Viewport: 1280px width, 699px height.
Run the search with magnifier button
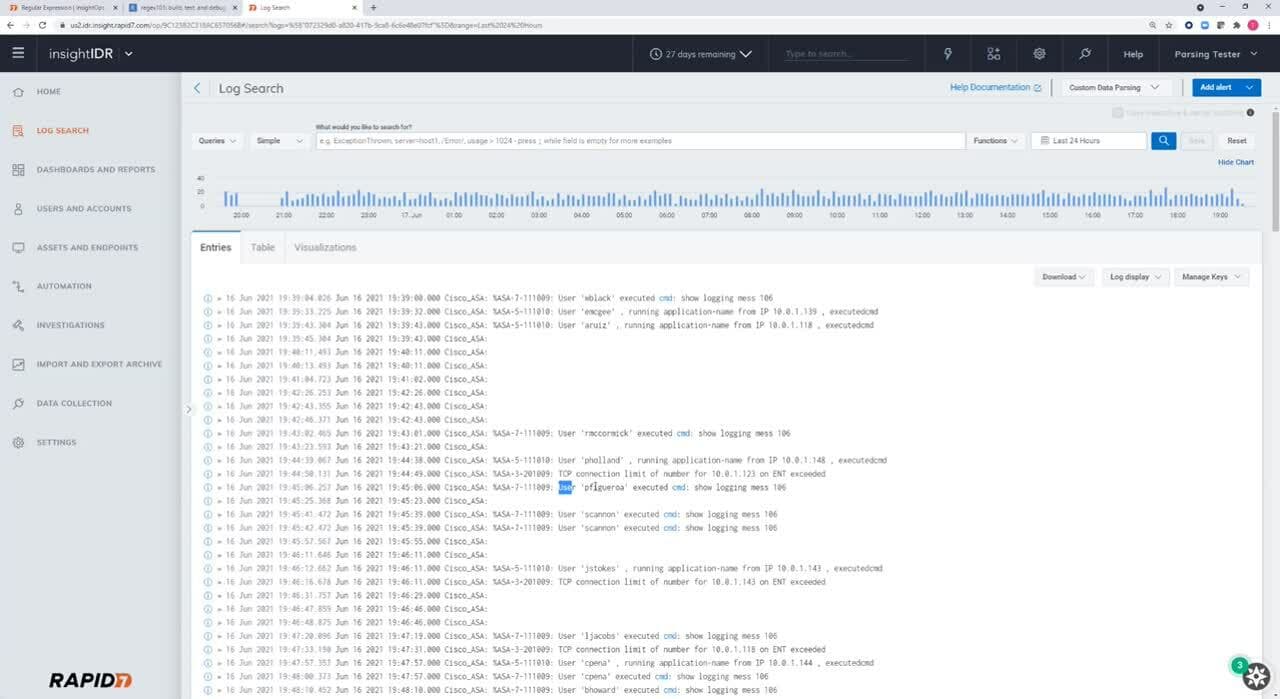1163,141
